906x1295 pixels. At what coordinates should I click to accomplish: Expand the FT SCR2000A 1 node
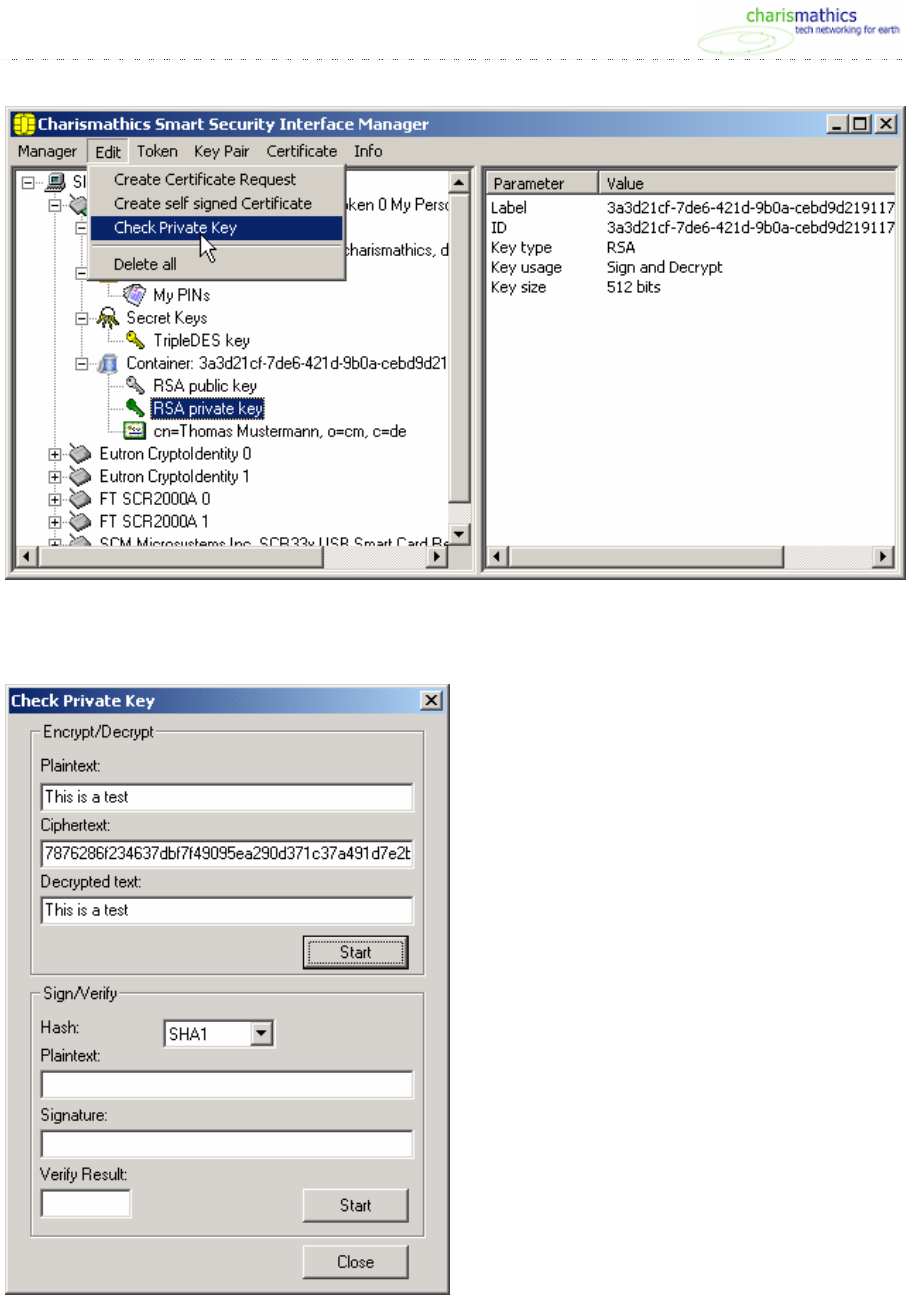click(x=56, y=522)
